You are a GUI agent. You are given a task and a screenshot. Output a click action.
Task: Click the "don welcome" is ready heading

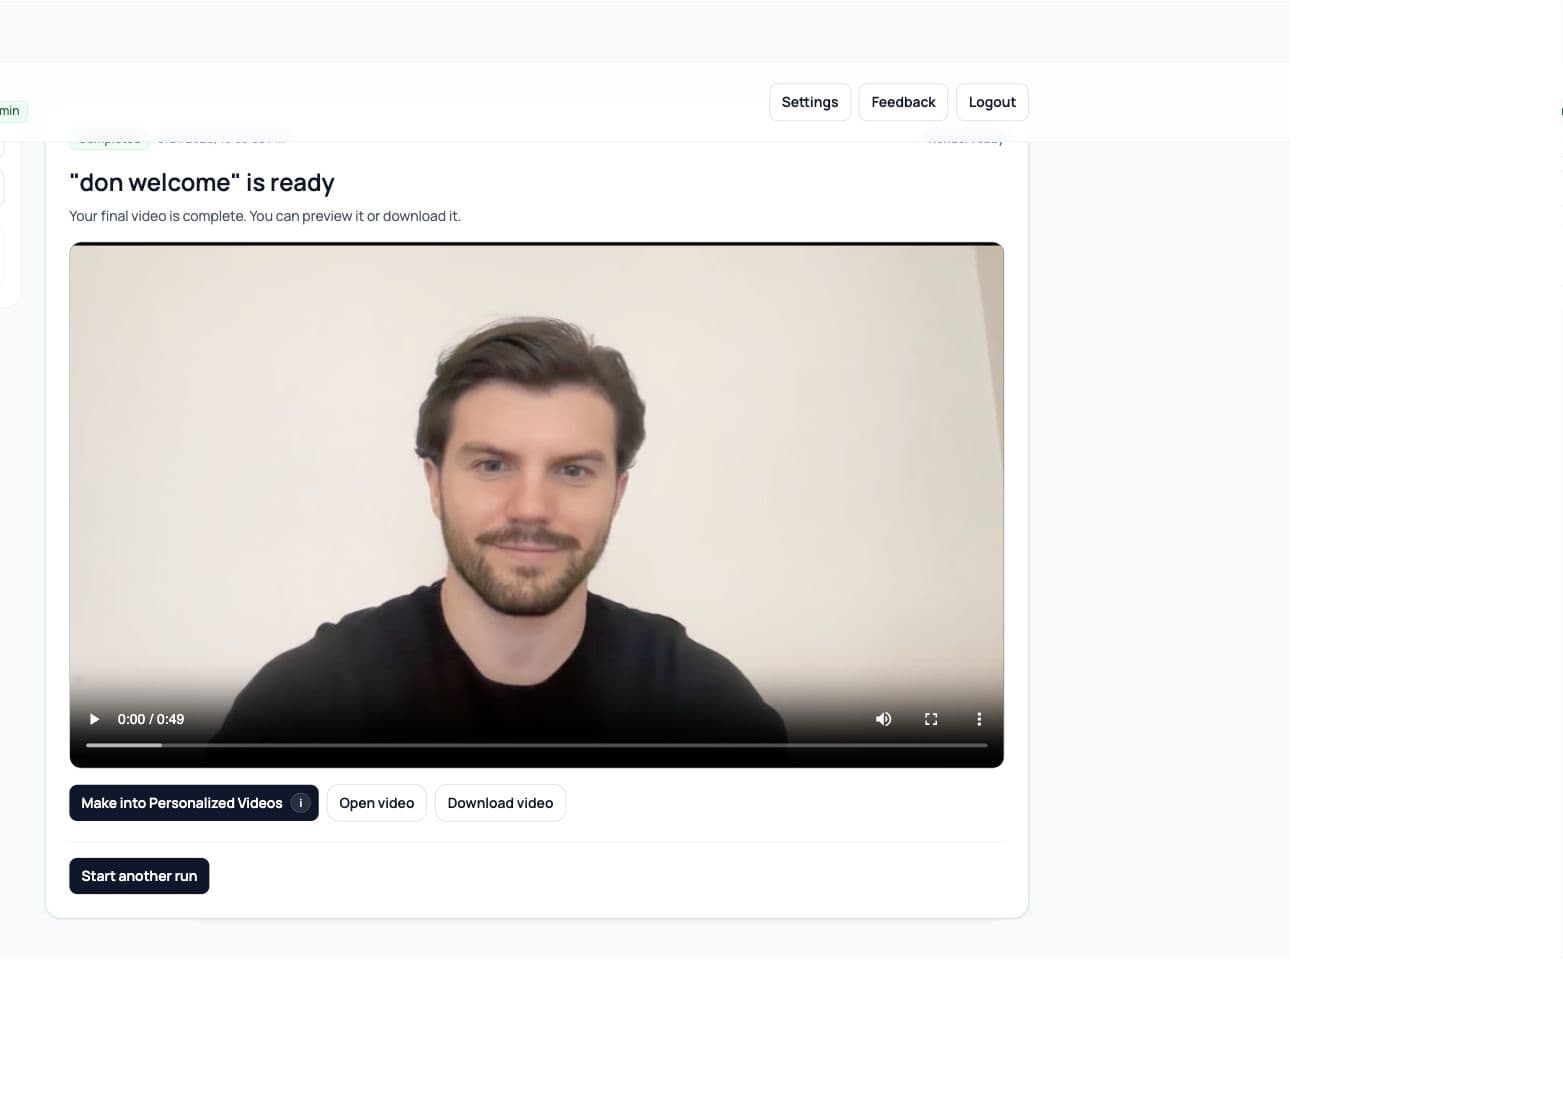tap(202, 183)
